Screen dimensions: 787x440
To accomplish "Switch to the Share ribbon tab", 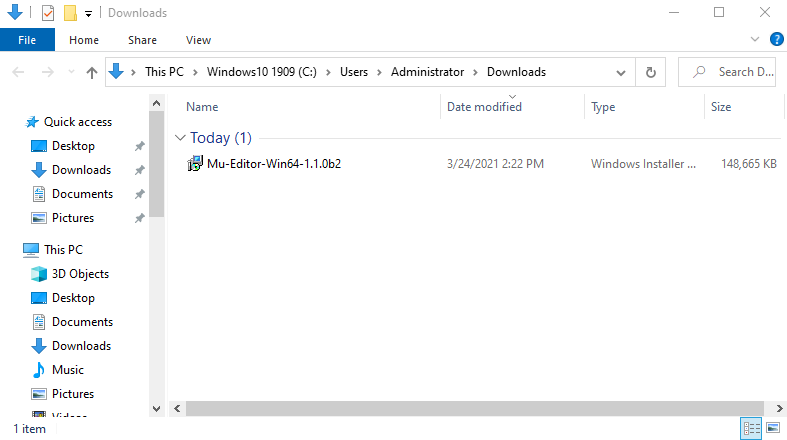I will (x=142, y=40).
